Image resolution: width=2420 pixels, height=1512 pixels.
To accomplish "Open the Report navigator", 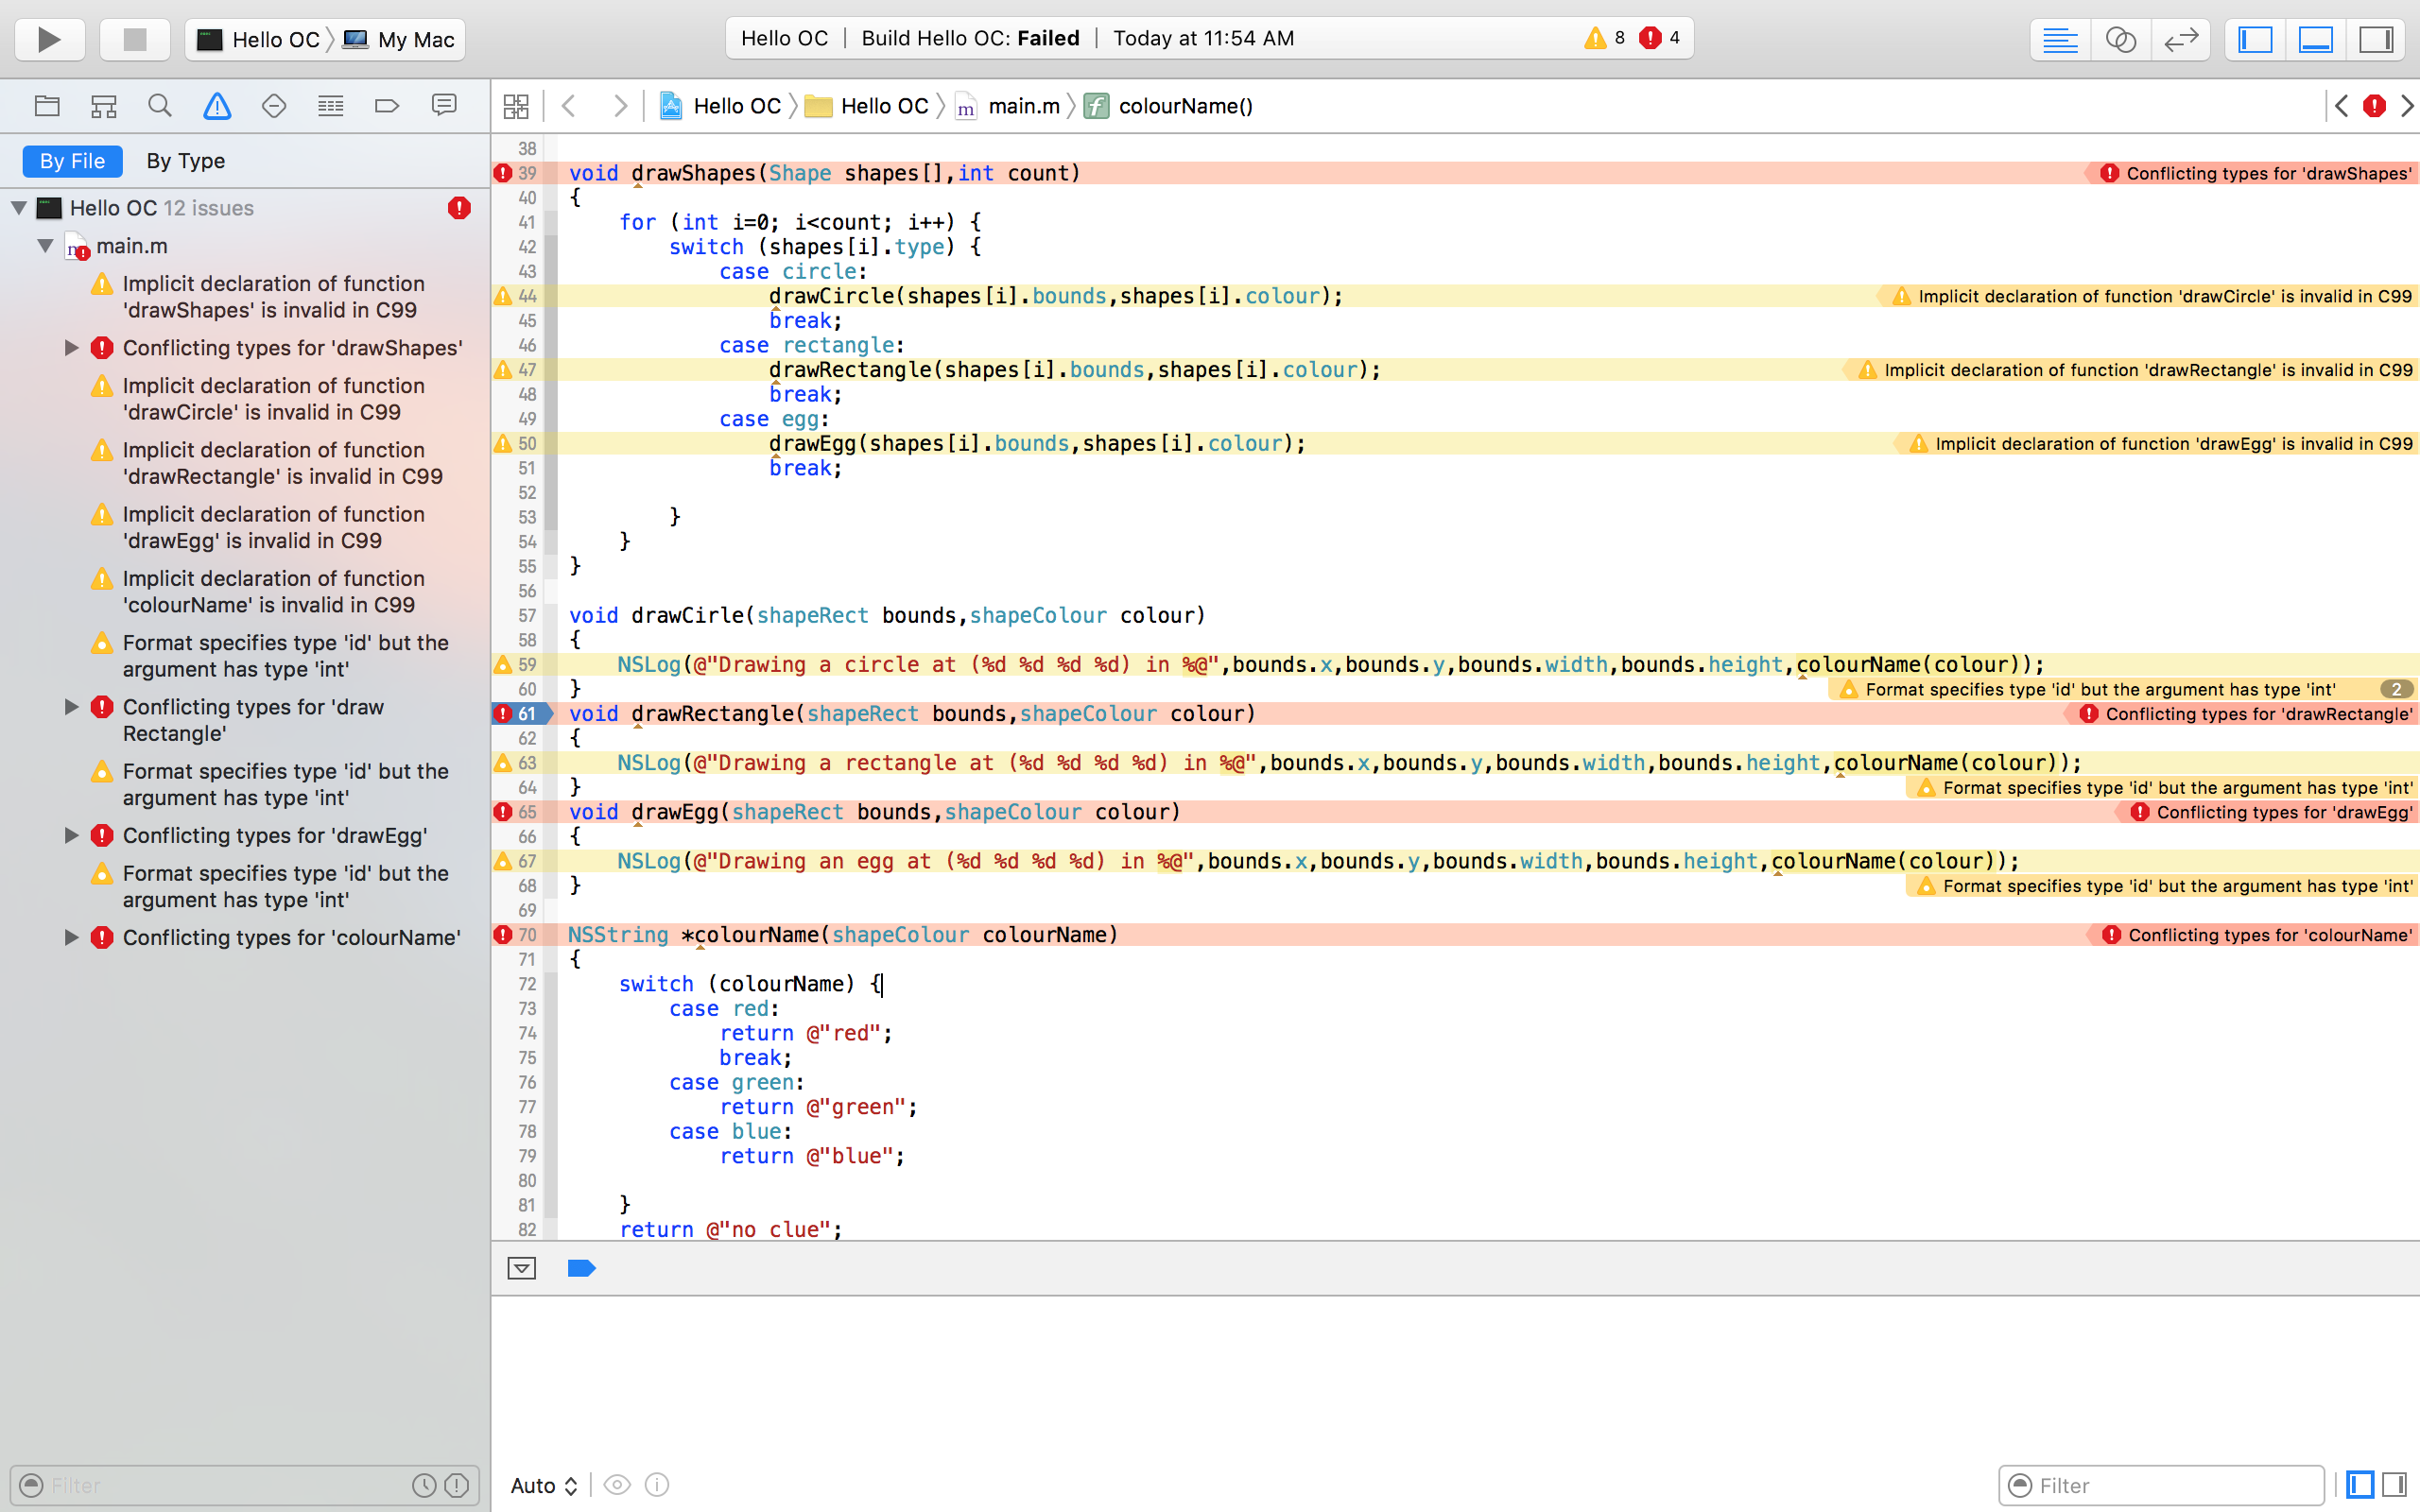I will [444, 105].
